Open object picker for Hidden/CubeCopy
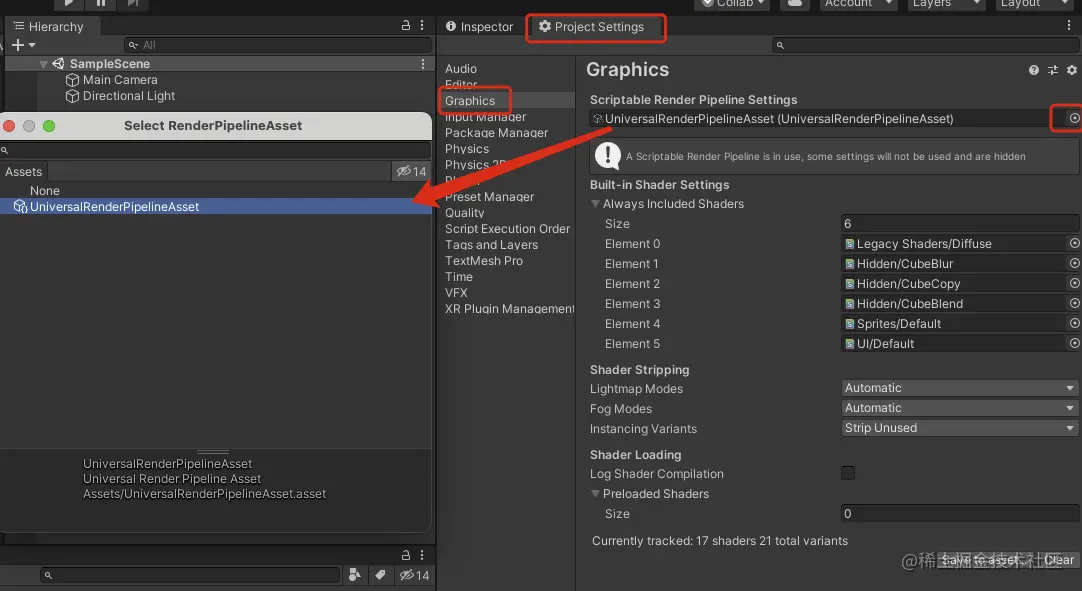The width and height of the screenshot is (1082, 591). (1074, 283)
